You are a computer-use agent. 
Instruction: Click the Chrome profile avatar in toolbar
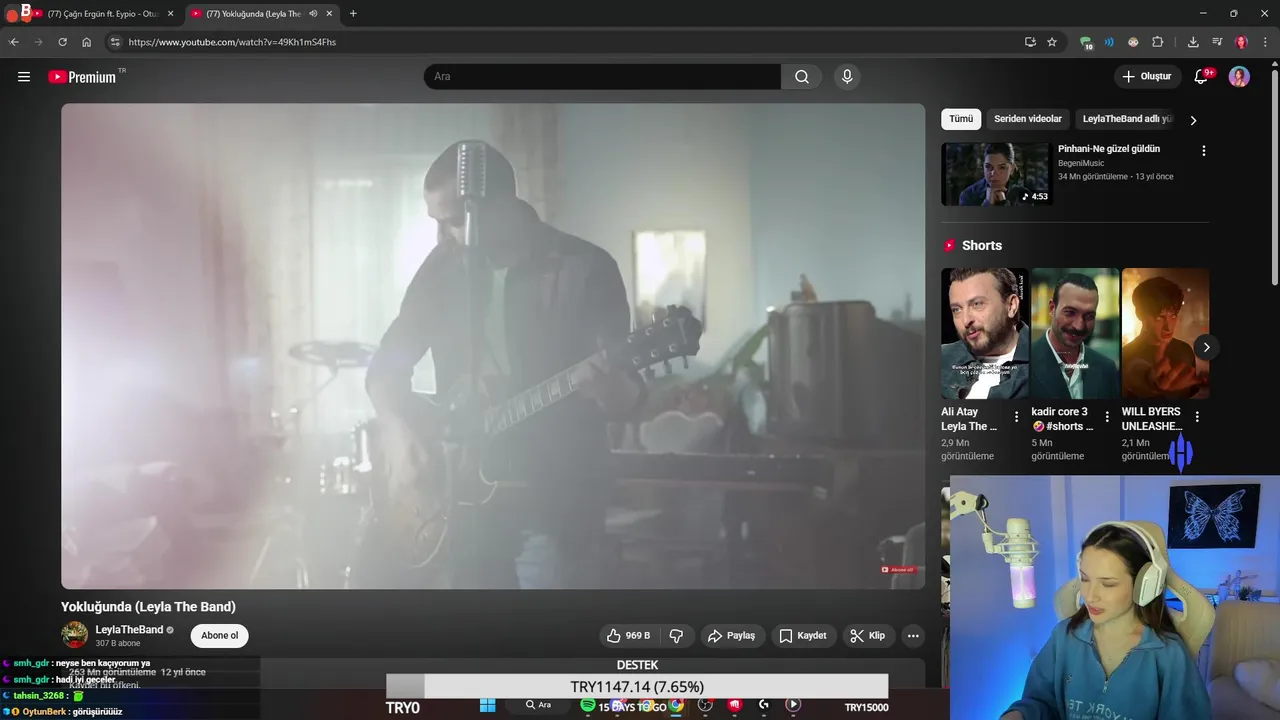tap(1241, 42)
